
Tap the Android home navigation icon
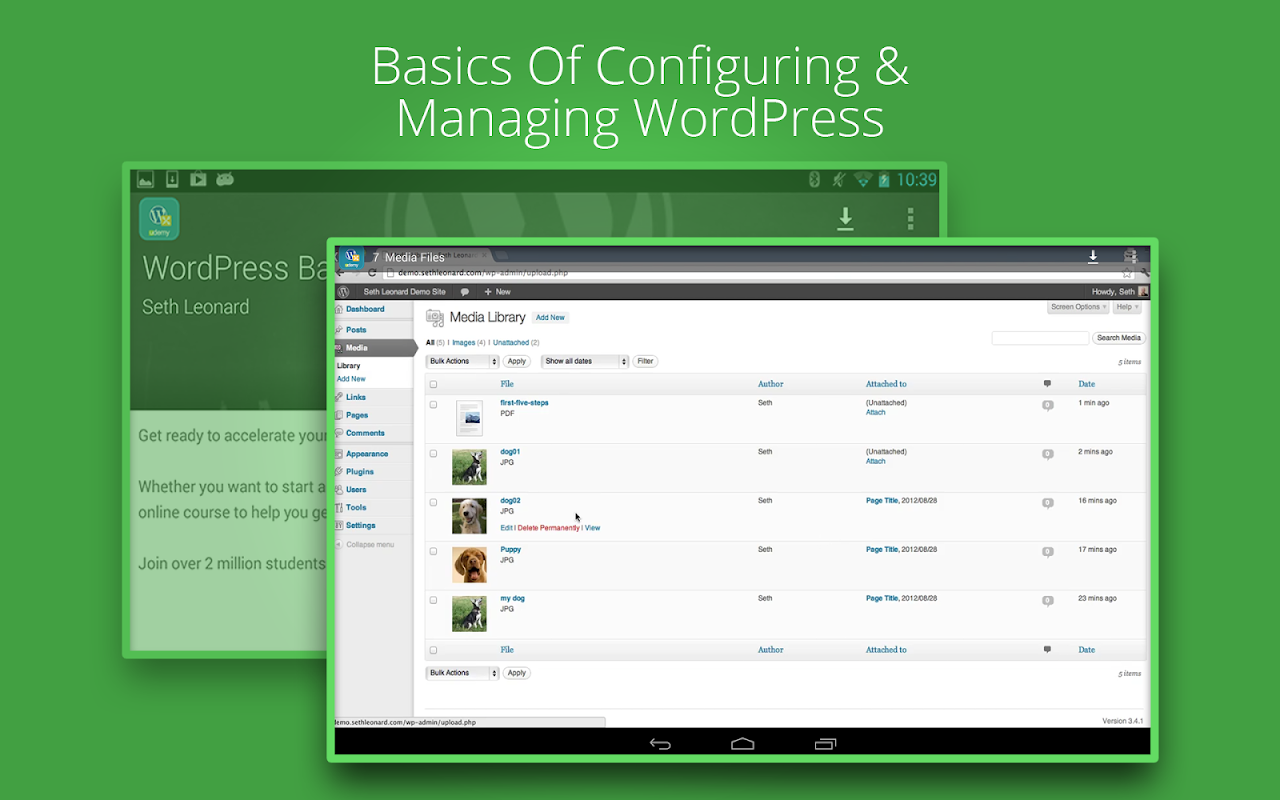(742, 743)
